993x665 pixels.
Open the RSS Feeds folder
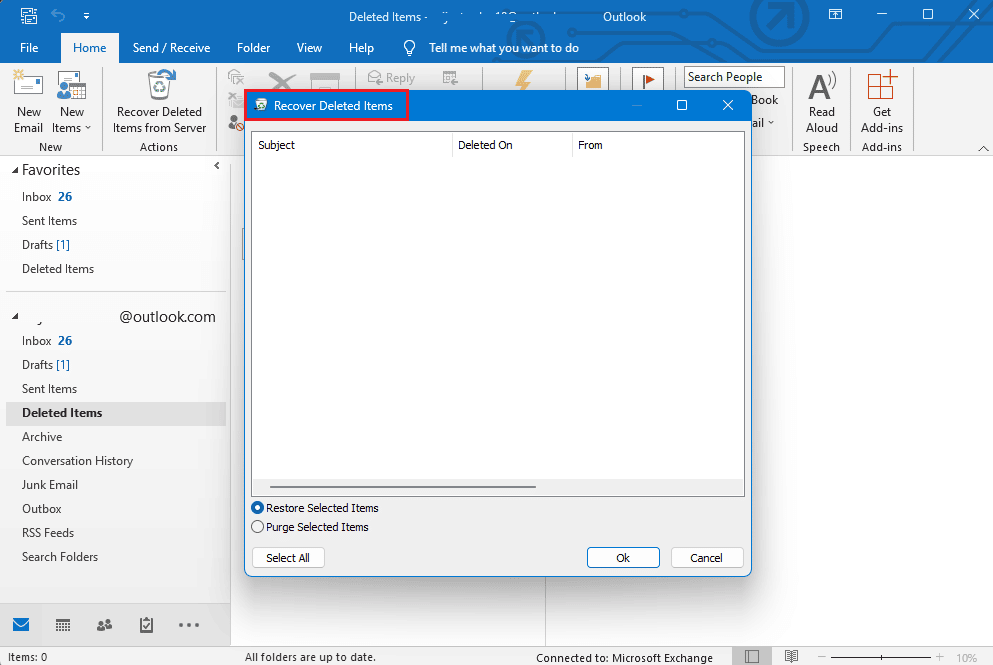tap(116, 533)
